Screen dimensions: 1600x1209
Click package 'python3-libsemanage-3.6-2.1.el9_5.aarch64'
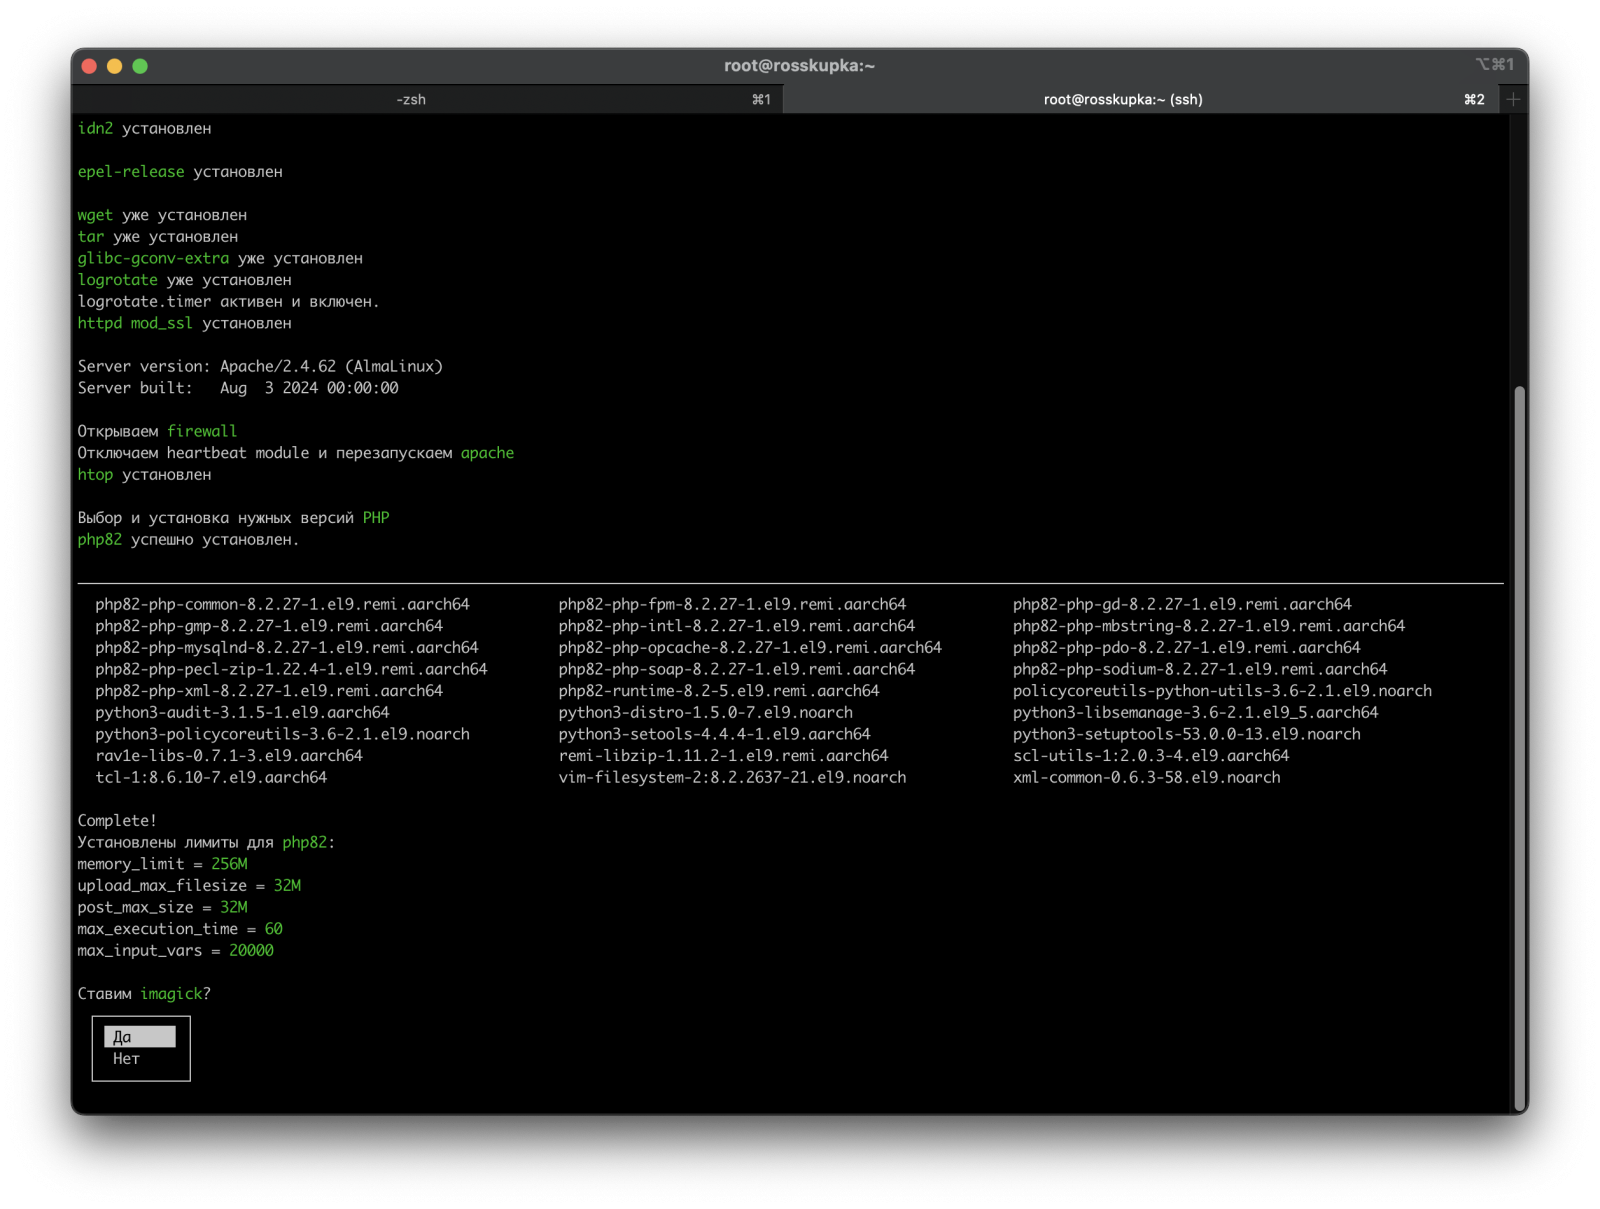tap(1196, 713)
